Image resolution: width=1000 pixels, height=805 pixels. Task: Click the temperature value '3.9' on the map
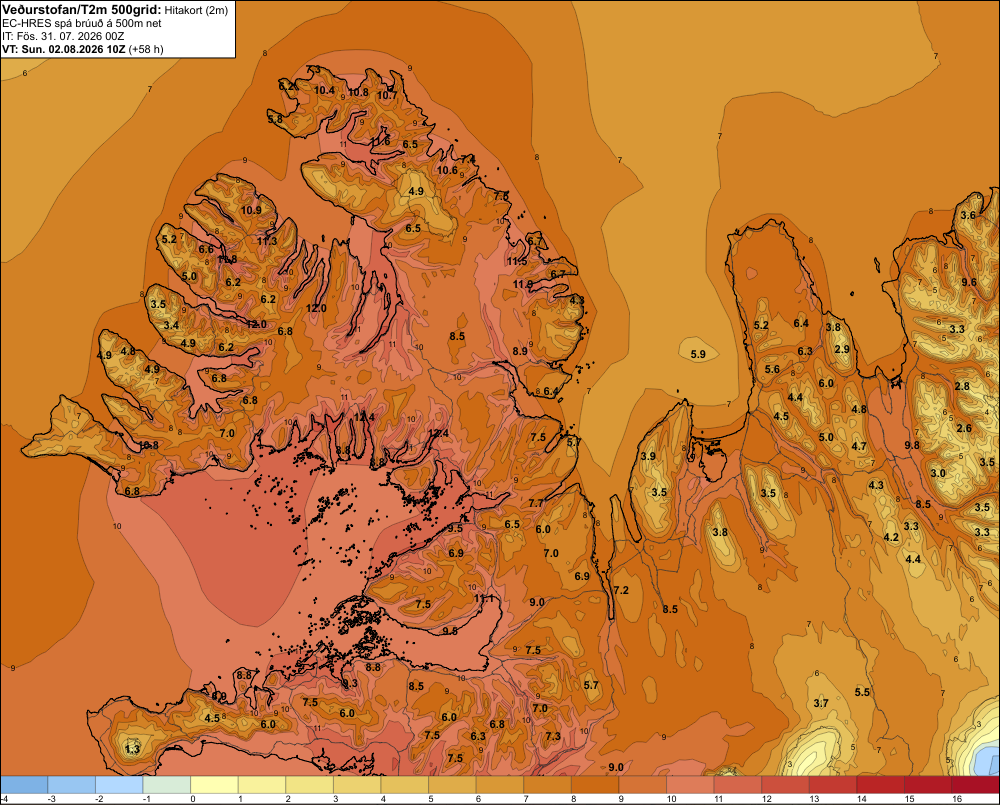click(648, 456)
